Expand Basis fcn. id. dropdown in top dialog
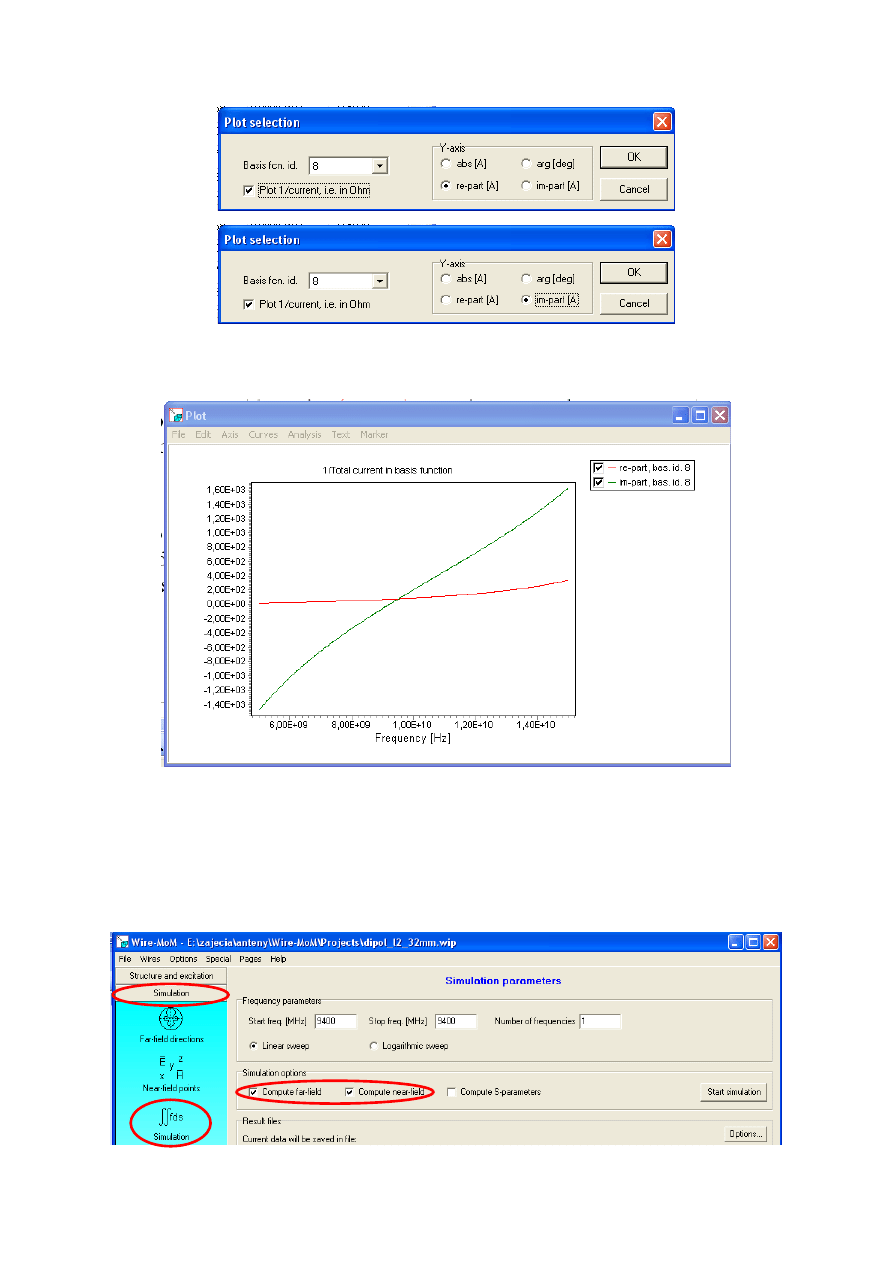 click(x=379, y=166)
